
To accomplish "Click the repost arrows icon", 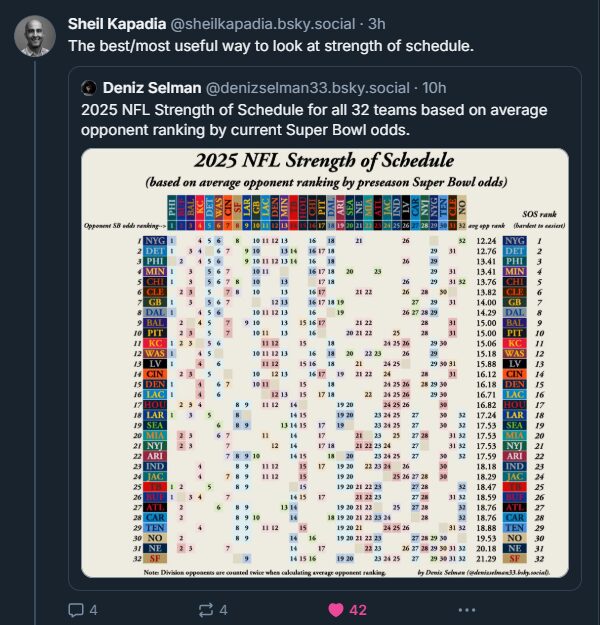I will 206,610.
